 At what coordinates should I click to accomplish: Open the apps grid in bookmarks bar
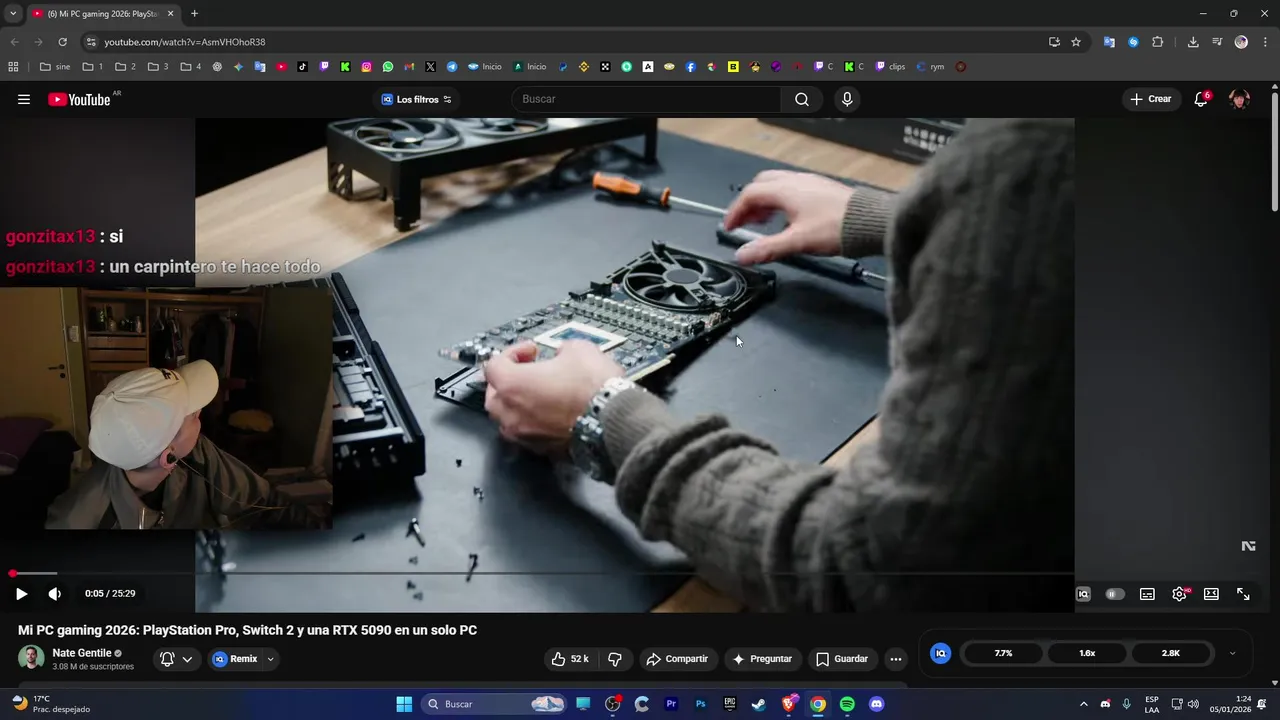tap(13, 67)
